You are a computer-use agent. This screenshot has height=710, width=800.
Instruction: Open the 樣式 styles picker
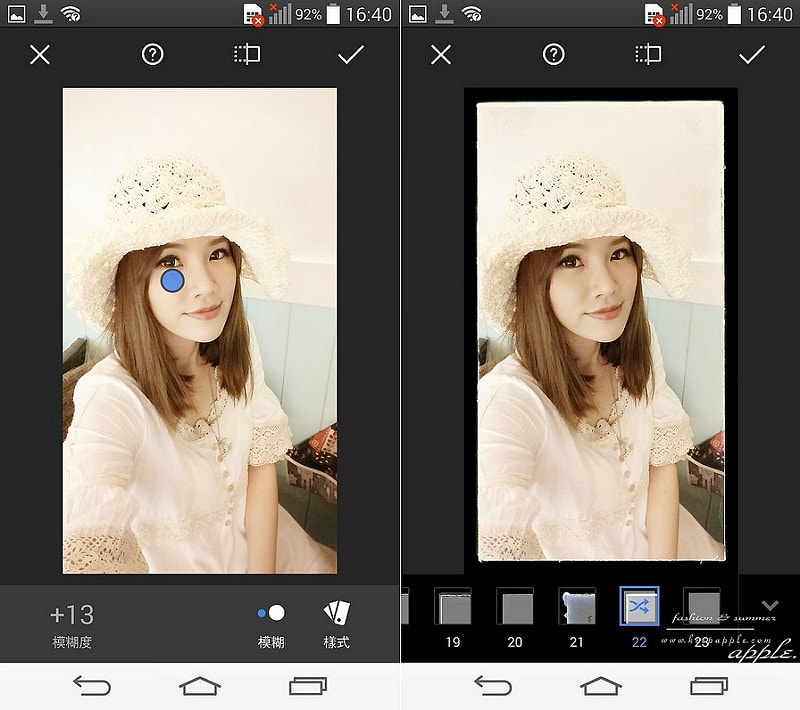337,624
